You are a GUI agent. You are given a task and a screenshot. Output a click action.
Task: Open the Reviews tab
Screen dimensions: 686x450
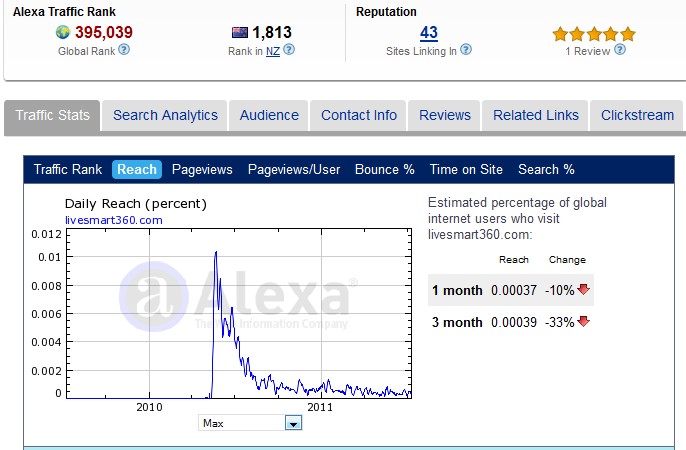444,115
